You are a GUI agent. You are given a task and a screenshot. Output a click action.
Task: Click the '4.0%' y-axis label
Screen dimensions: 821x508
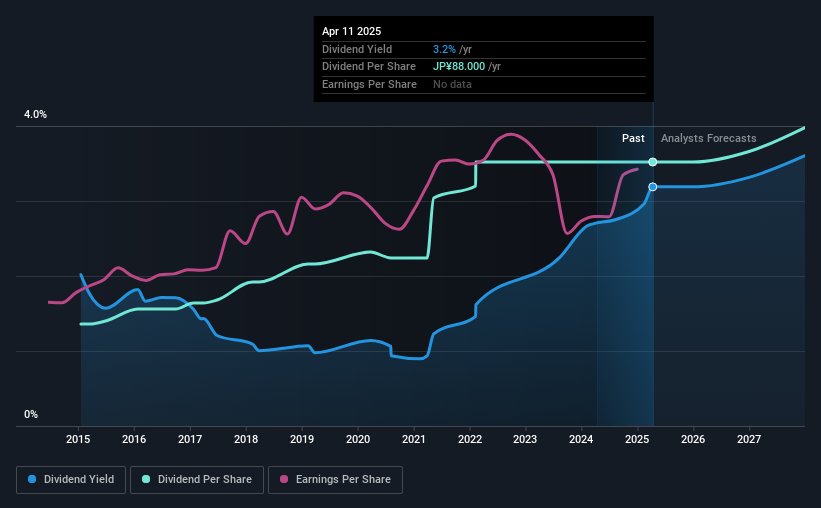coord(35,115)
